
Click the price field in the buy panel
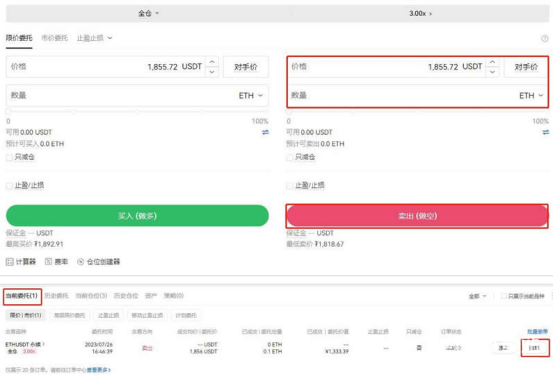coord(105,67)
